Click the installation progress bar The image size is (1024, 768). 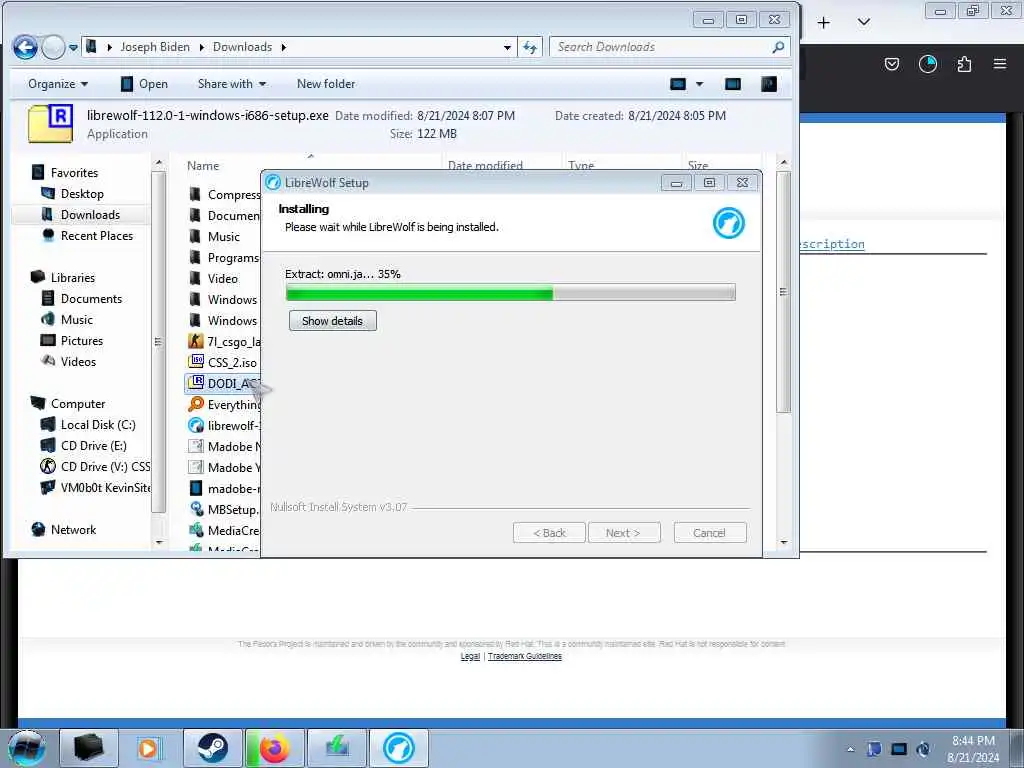(x=511, y=293)
